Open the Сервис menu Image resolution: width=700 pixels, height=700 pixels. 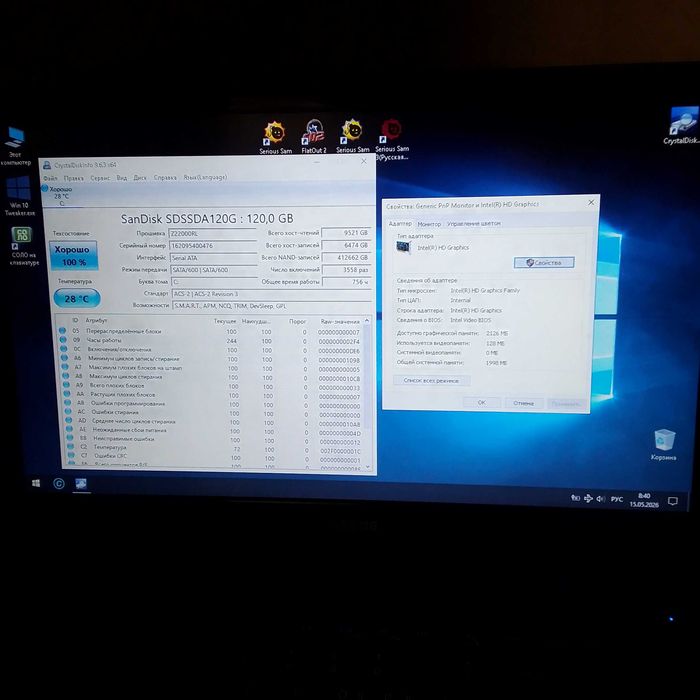click(x=100, y=178)
